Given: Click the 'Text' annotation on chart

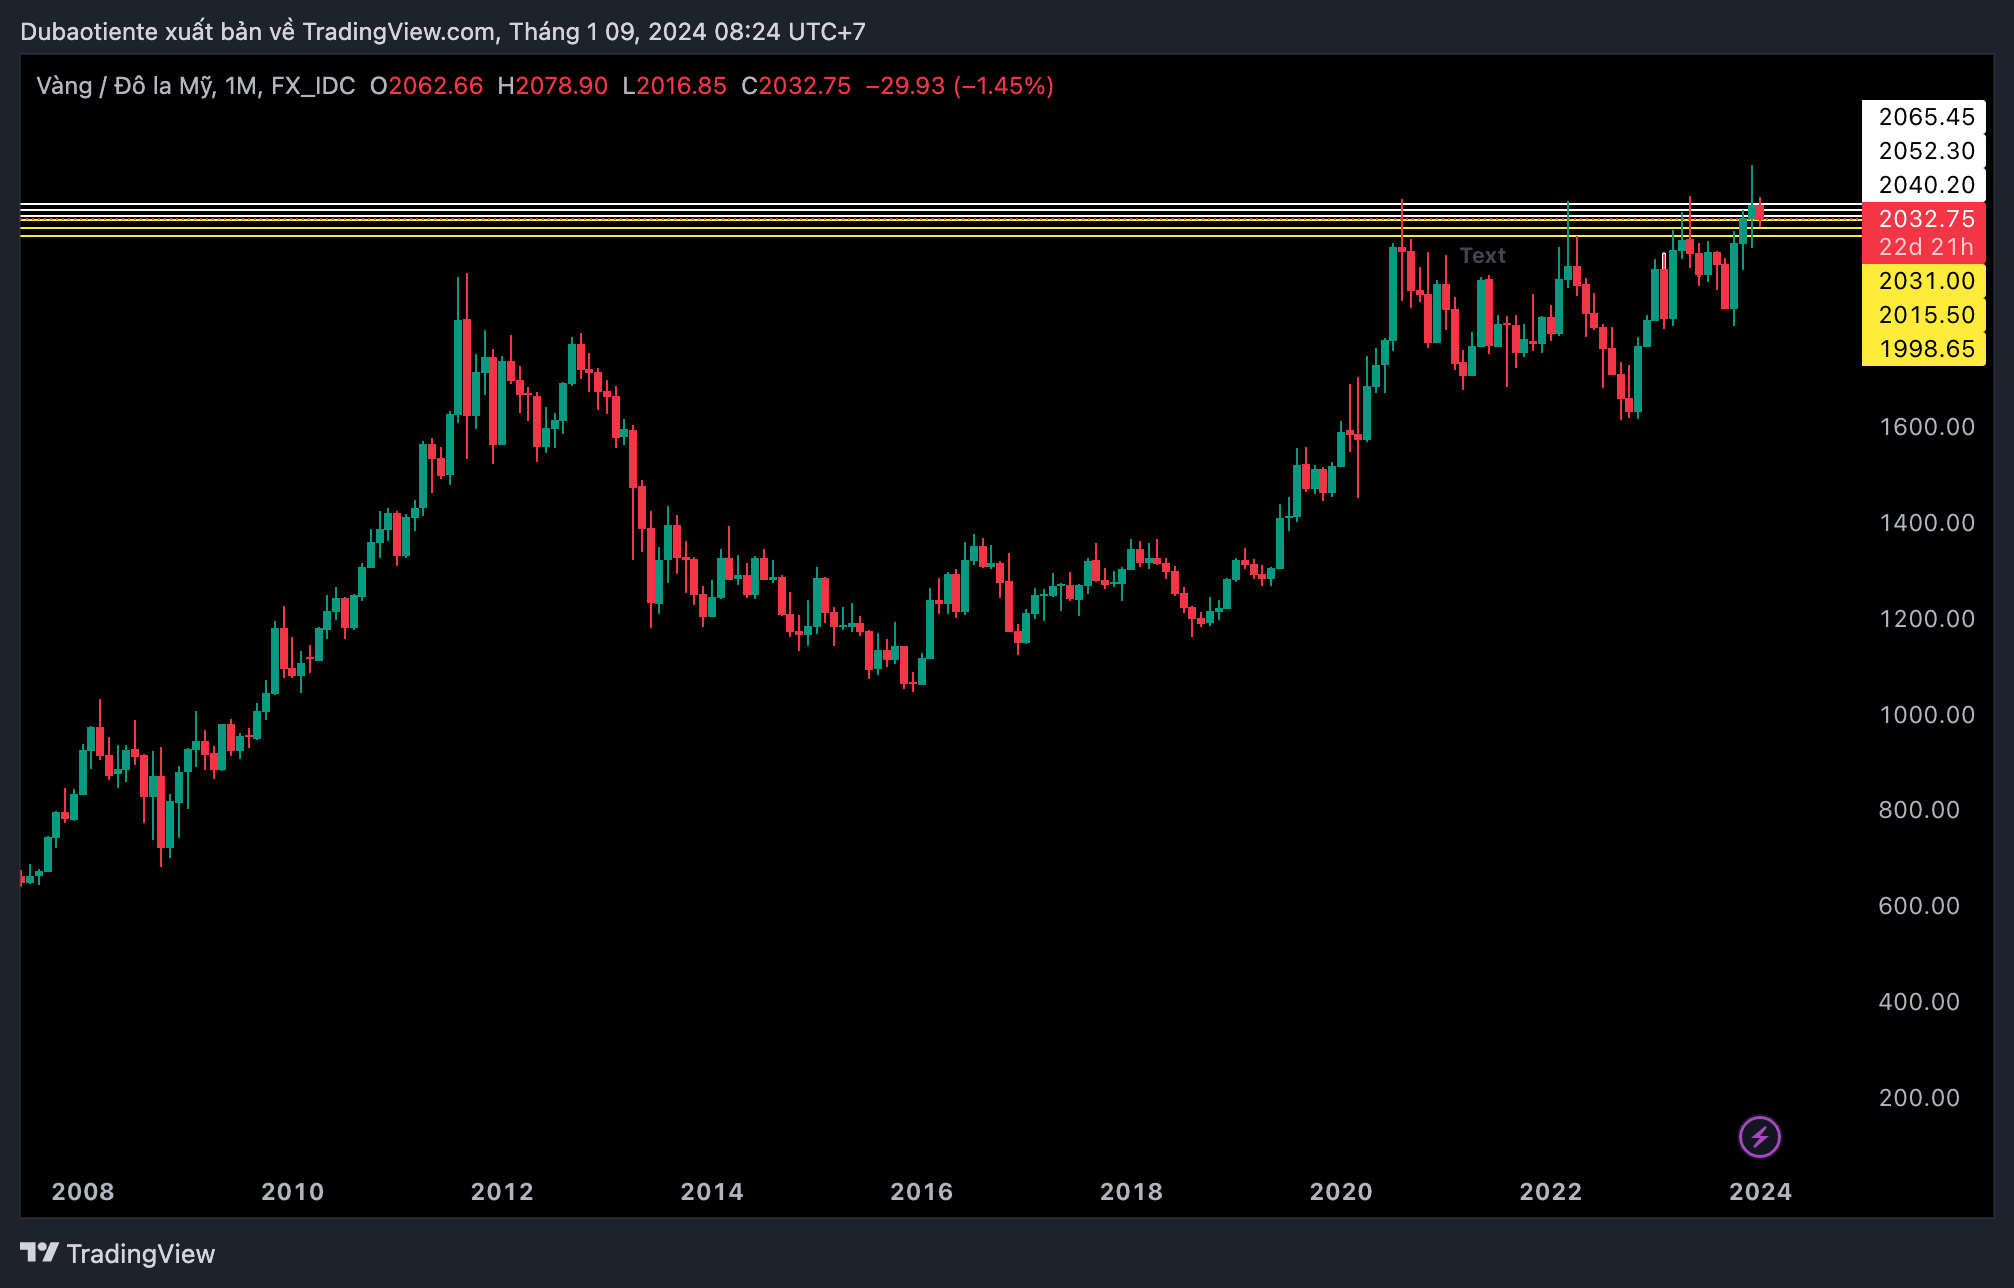Looking at the screenshot, I should (1482, 256).
